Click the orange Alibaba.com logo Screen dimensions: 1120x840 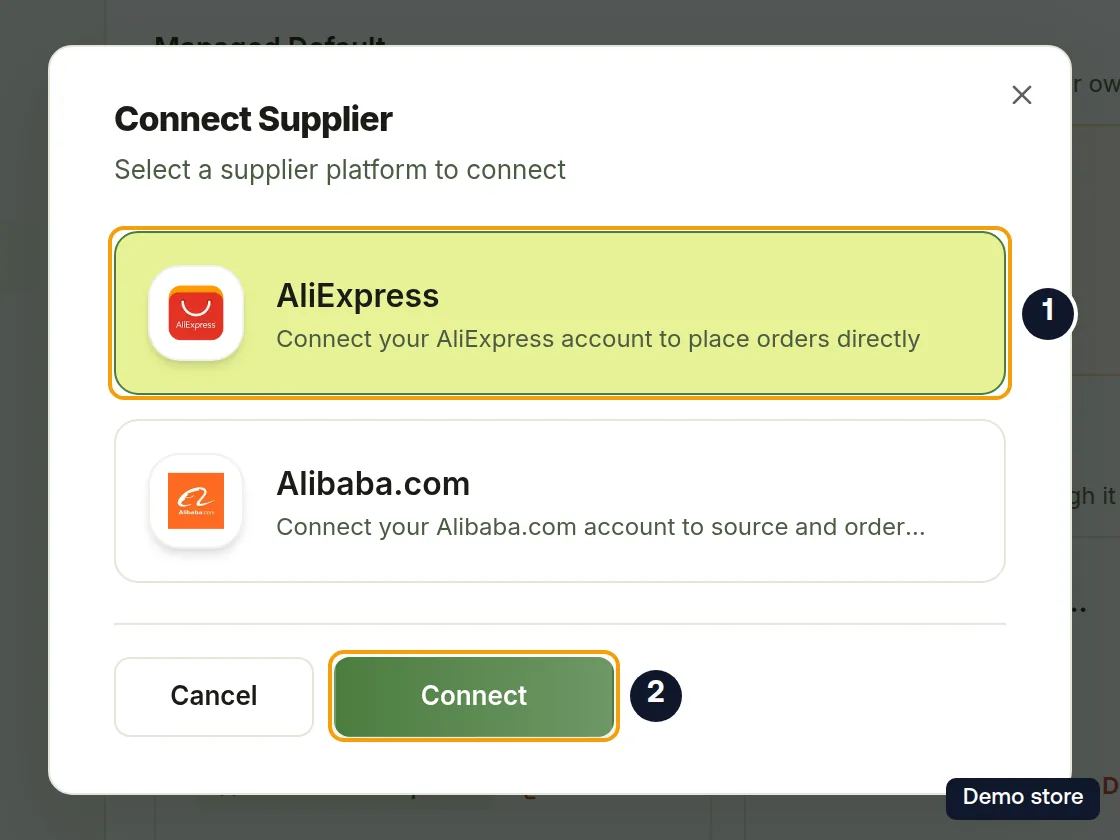(196, 501)
